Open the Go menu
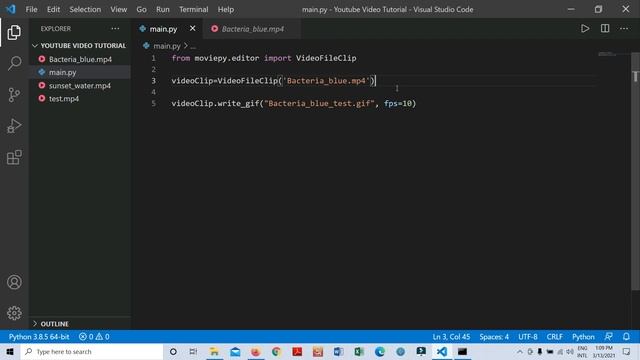This screenshot has width=640, height=360. (141, 9)
